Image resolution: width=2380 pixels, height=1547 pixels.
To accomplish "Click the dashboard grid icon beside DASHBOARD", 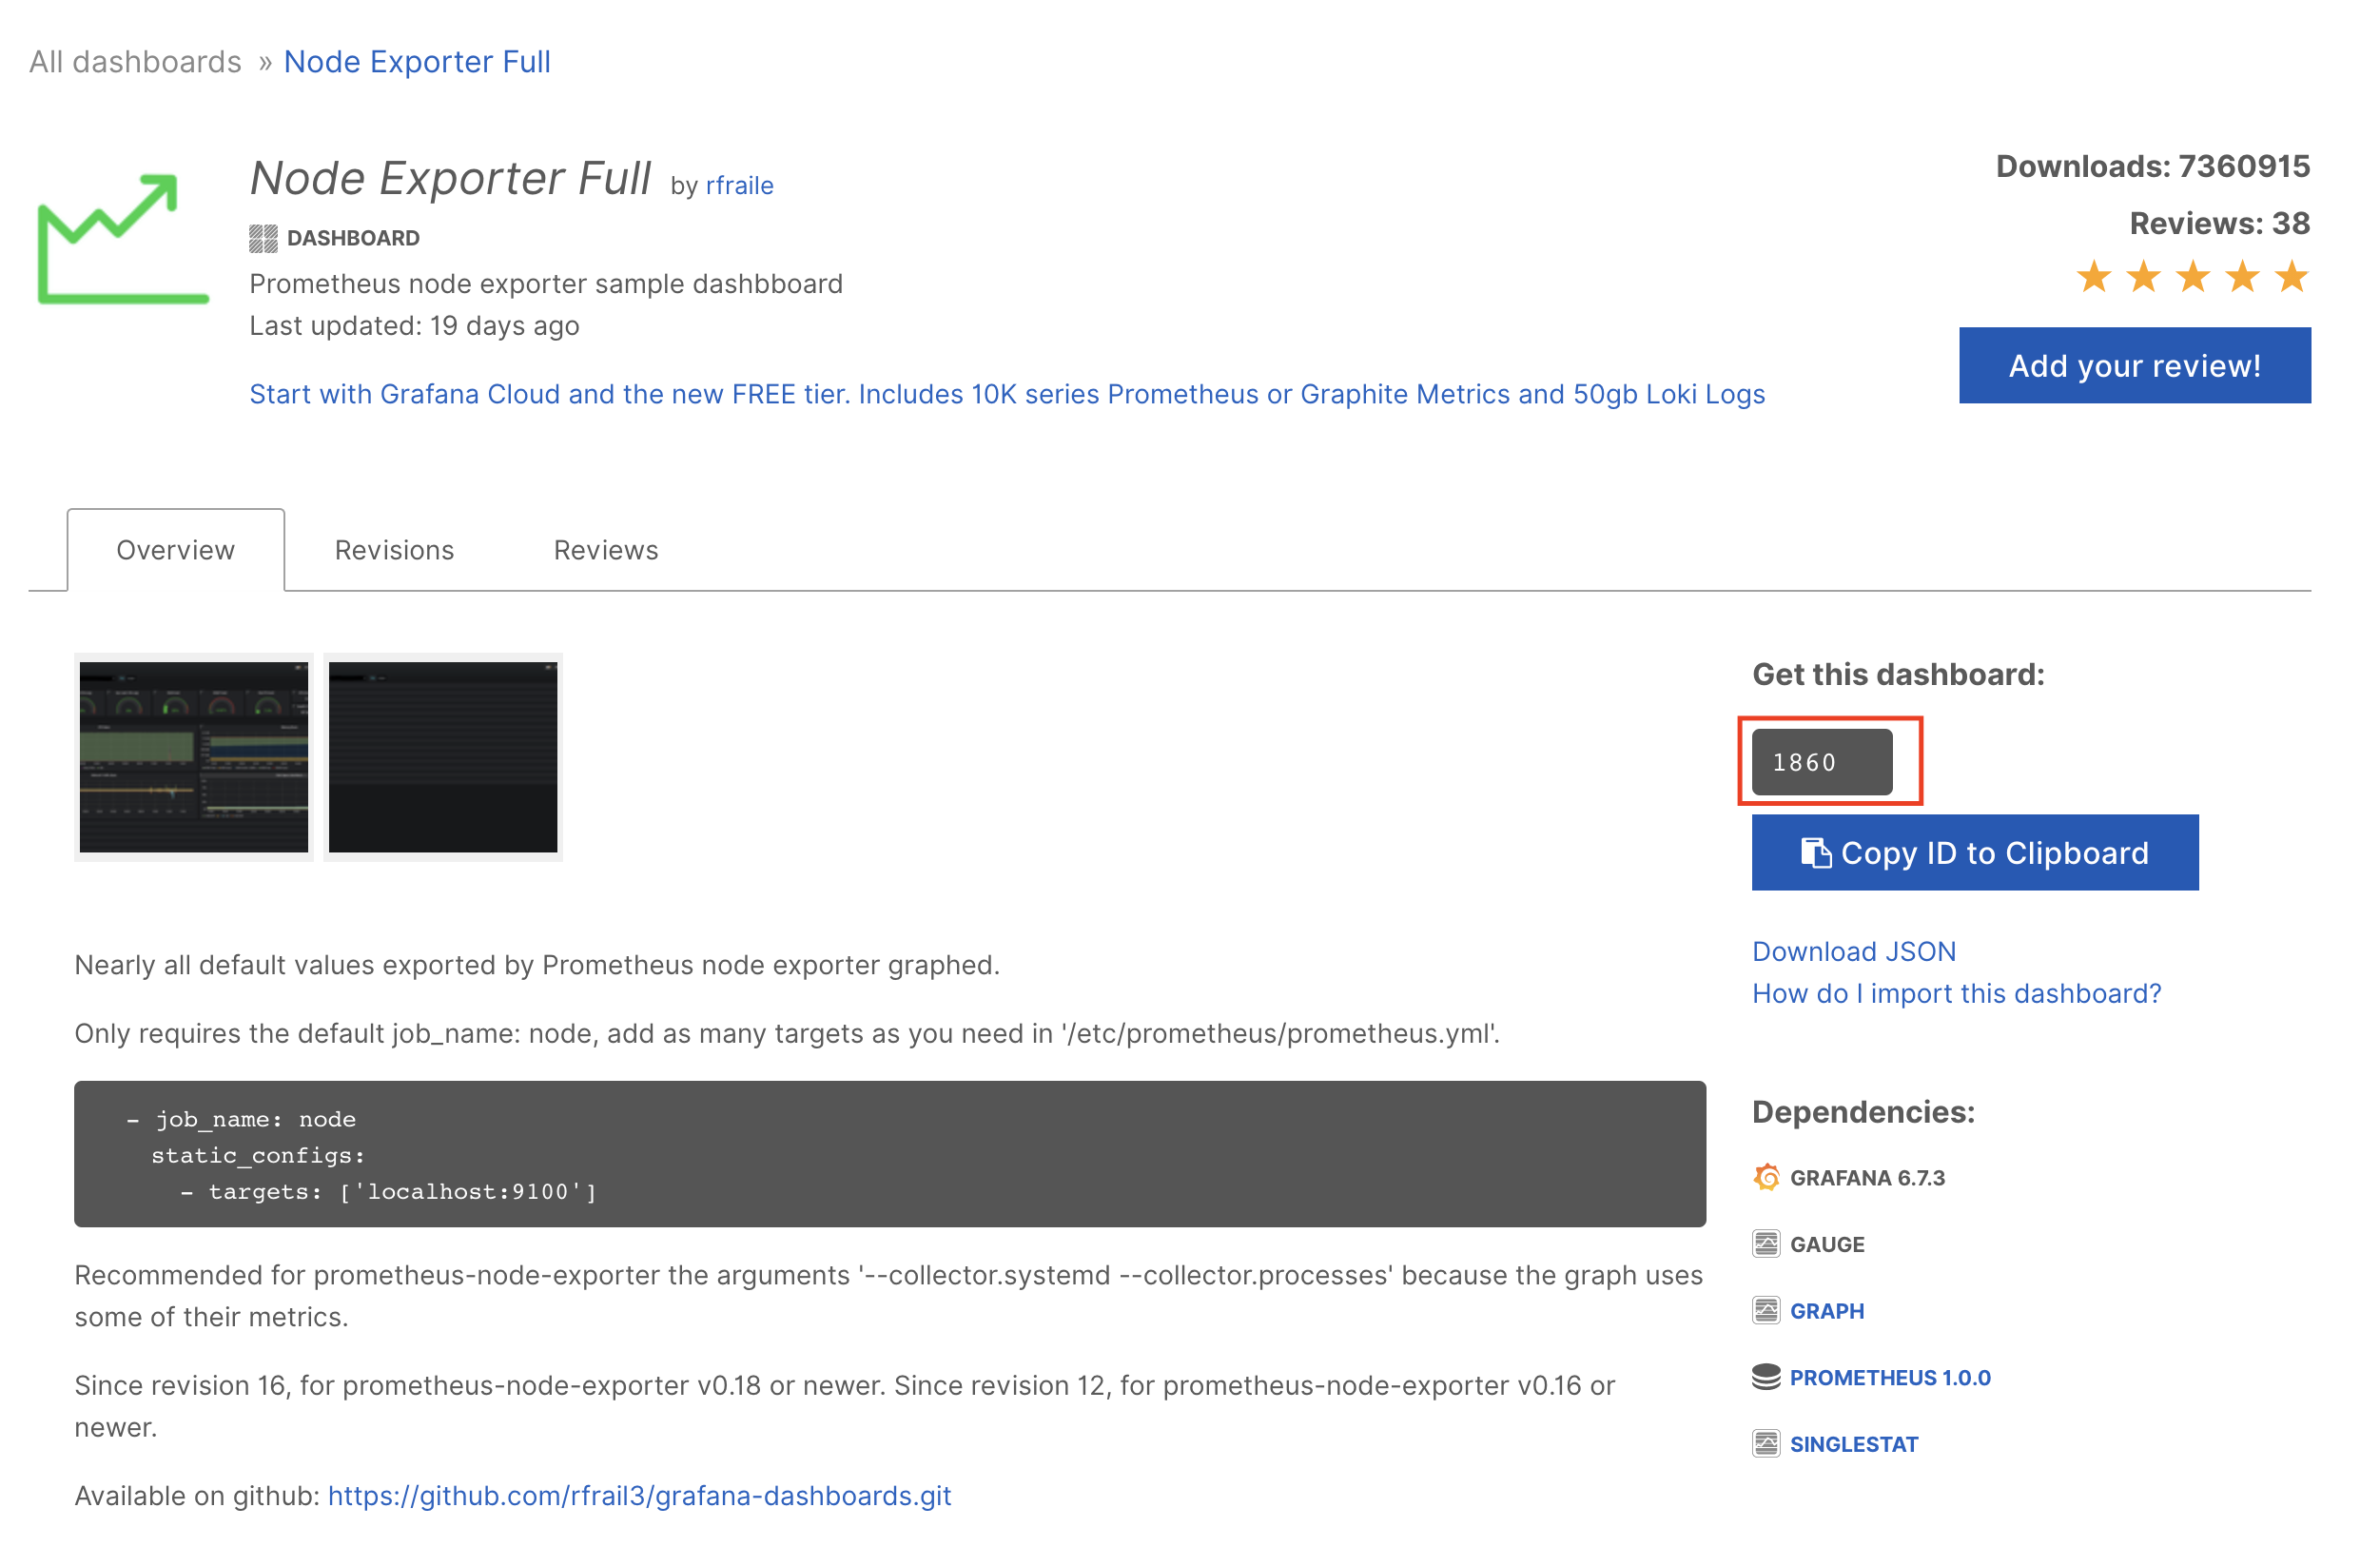I will point(263,238).
